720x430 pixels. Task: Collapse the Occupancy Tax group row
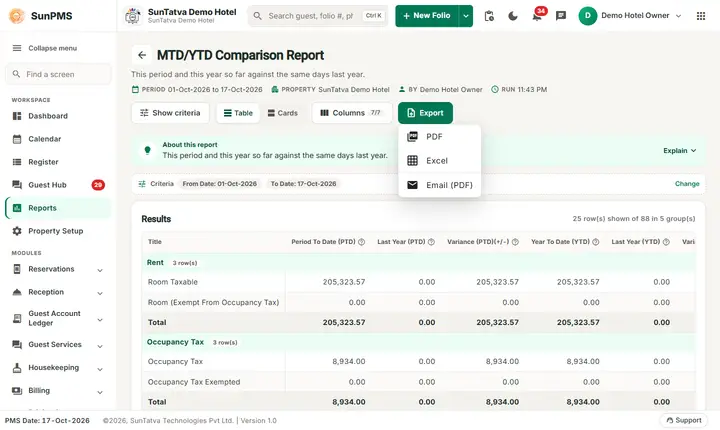(x=418, y=342)
